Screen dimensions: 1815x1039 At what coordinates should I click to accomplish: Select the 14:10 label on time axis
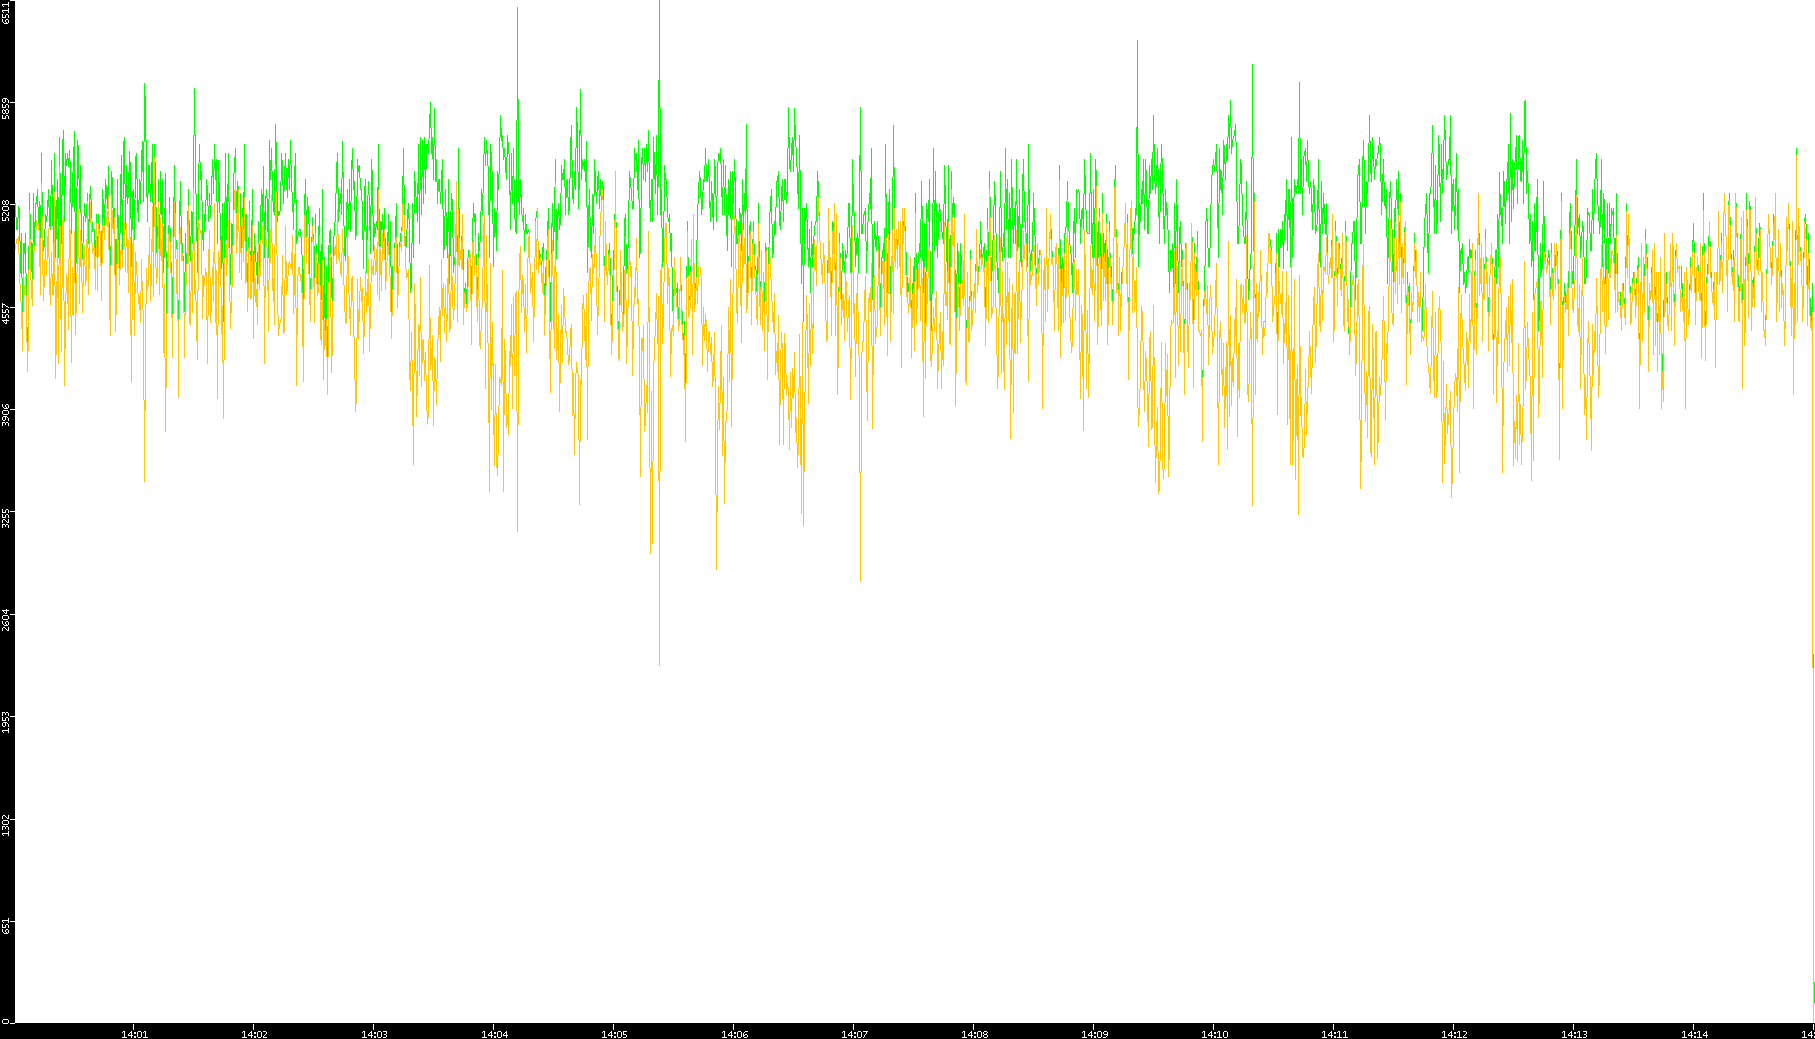(1214, 1034)
